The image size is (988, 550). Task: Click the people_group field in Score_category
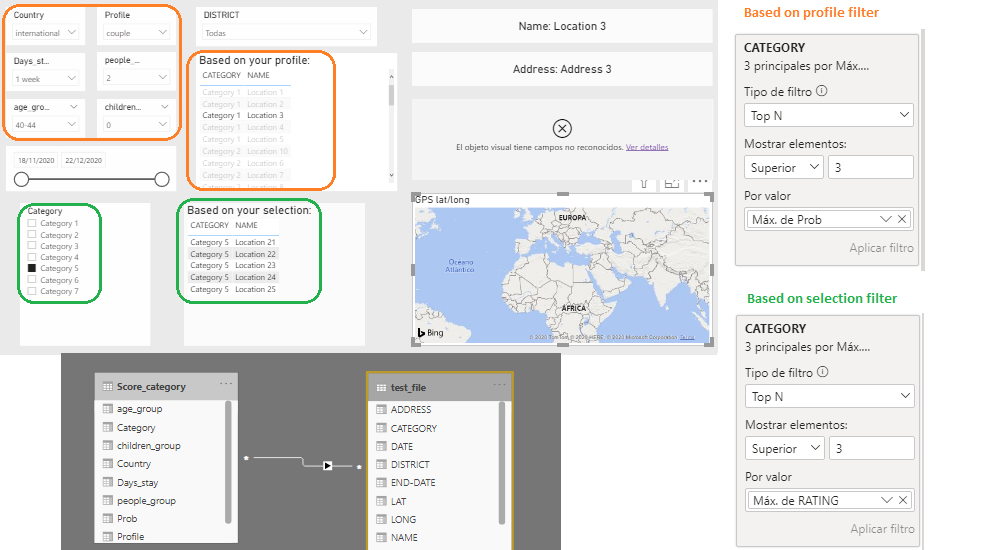point(146,501)
